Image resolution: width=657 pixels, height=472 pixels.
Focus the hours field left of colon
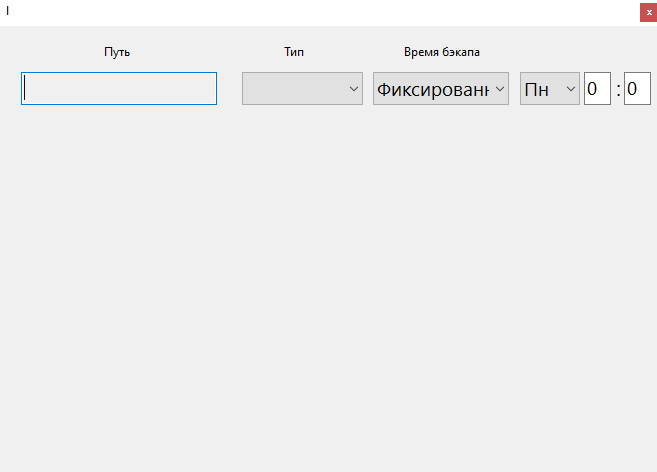(596, 89)
